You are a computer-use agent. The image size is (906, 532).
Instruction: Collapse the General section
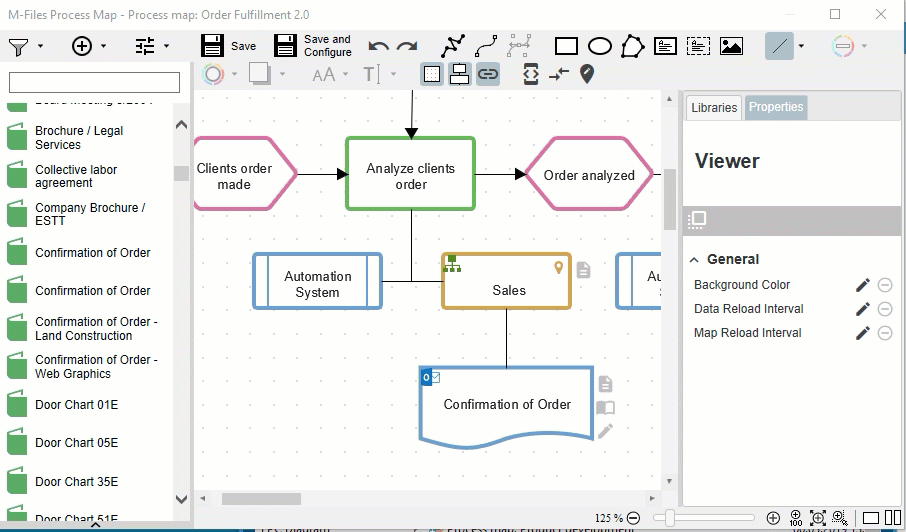(x=694, y=260)
